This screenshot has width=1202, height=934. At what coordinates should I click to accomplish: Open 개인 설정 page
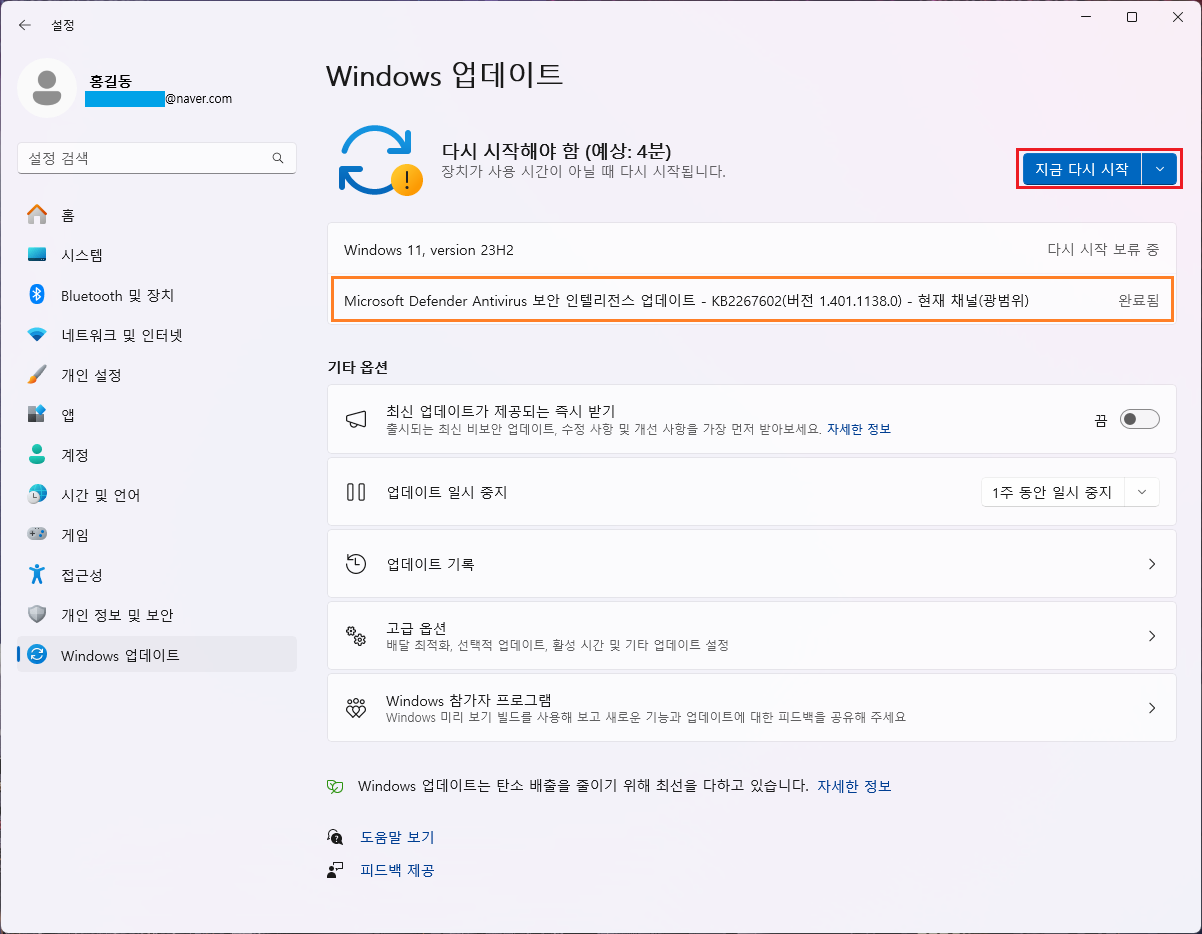157,375
